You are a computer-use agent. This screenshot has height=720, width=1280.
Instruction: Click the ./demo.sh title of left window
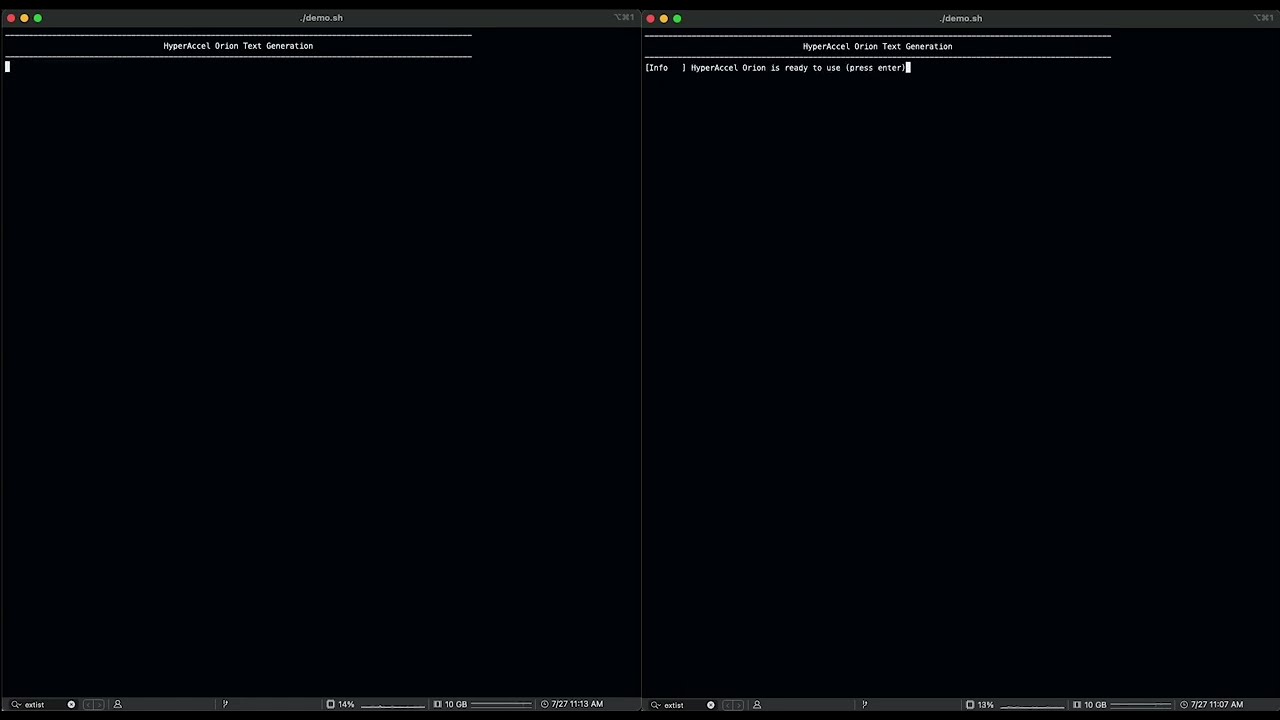pyautogui.click(x=321, y=18)
